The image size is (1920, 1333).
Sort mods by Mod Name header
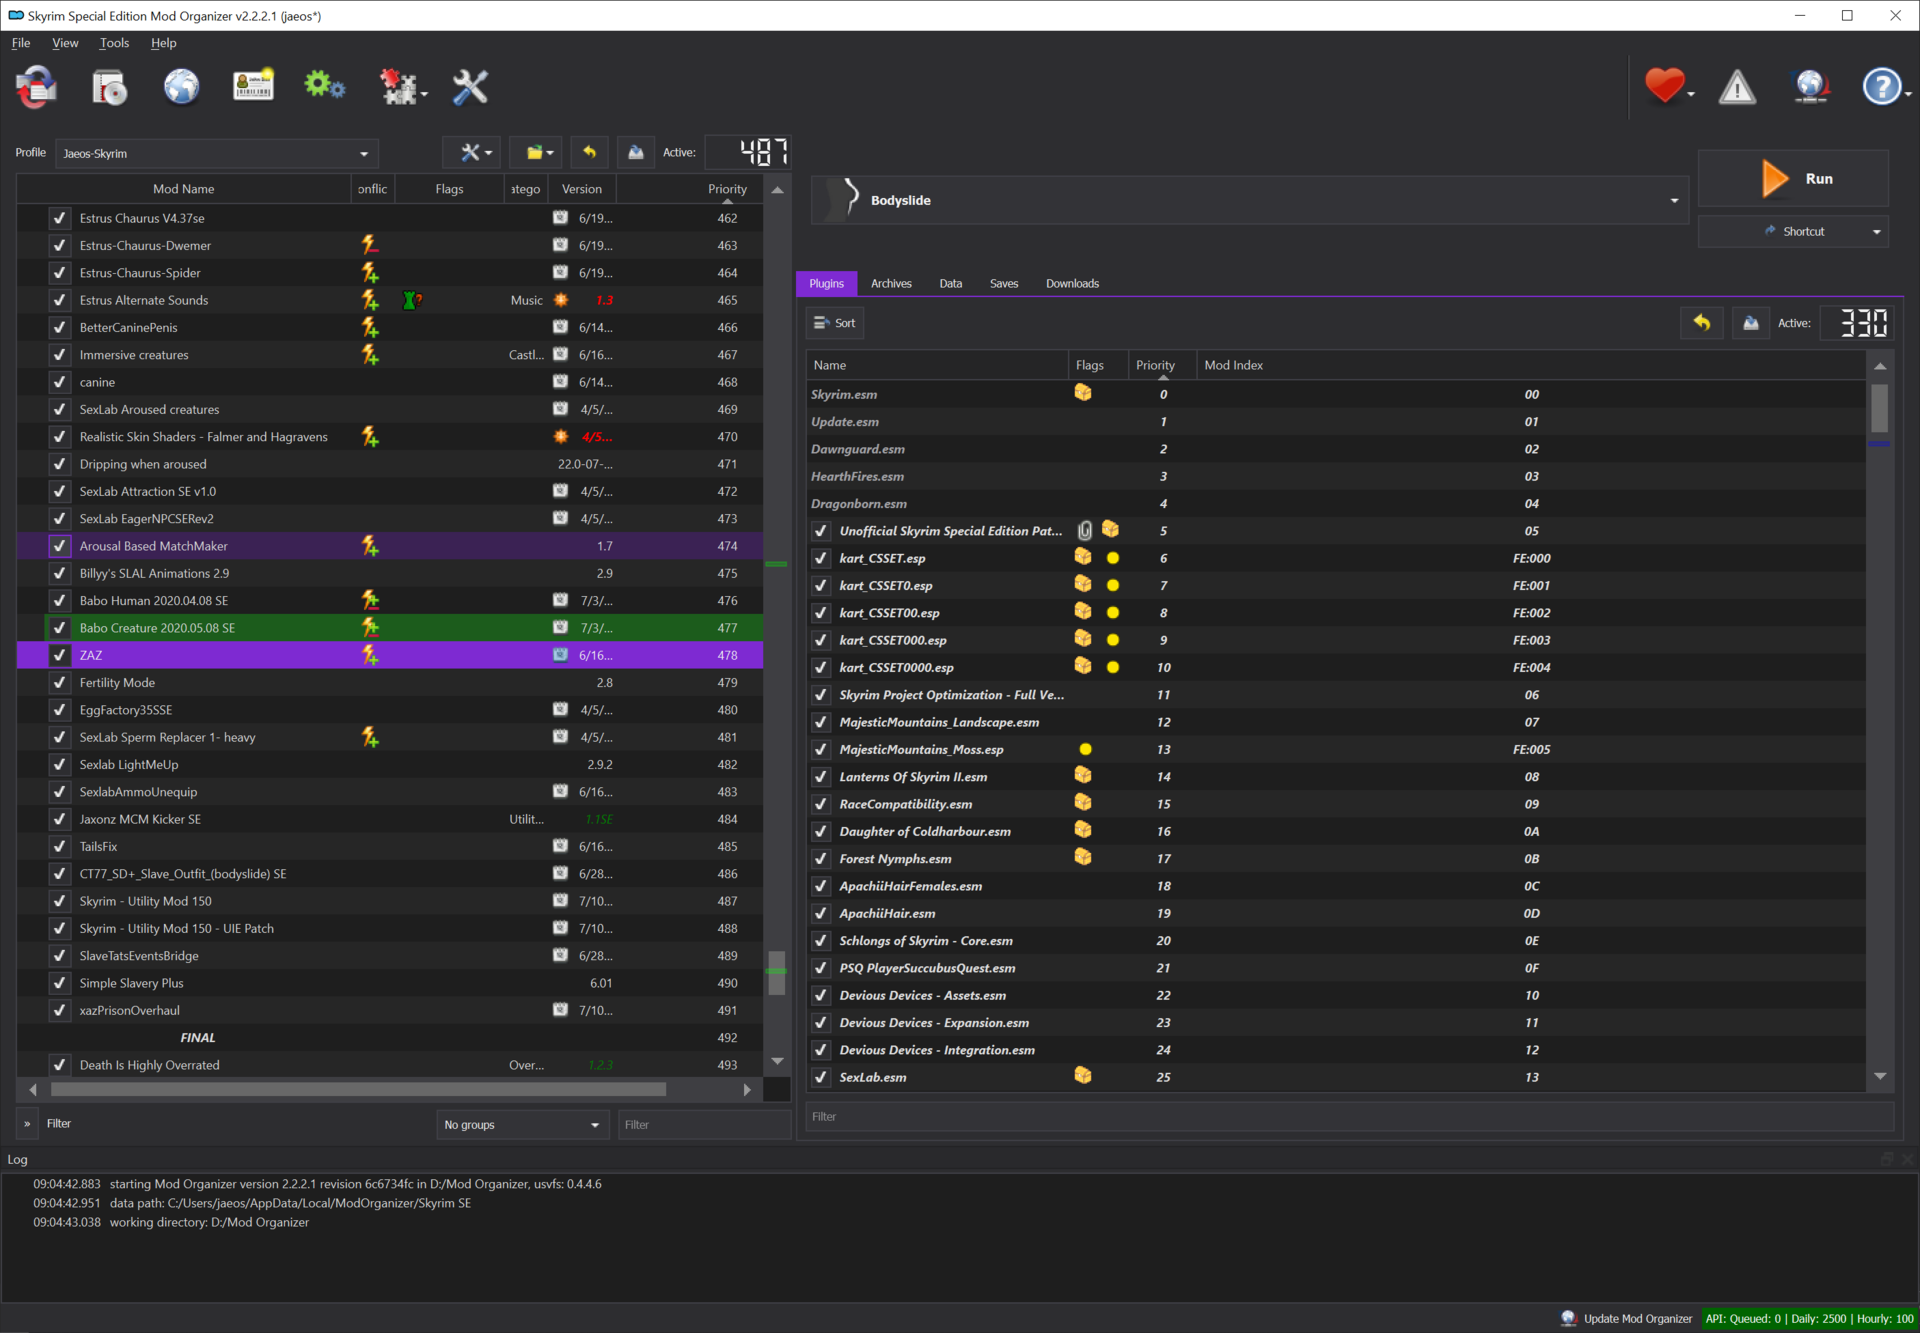[183, 189]
